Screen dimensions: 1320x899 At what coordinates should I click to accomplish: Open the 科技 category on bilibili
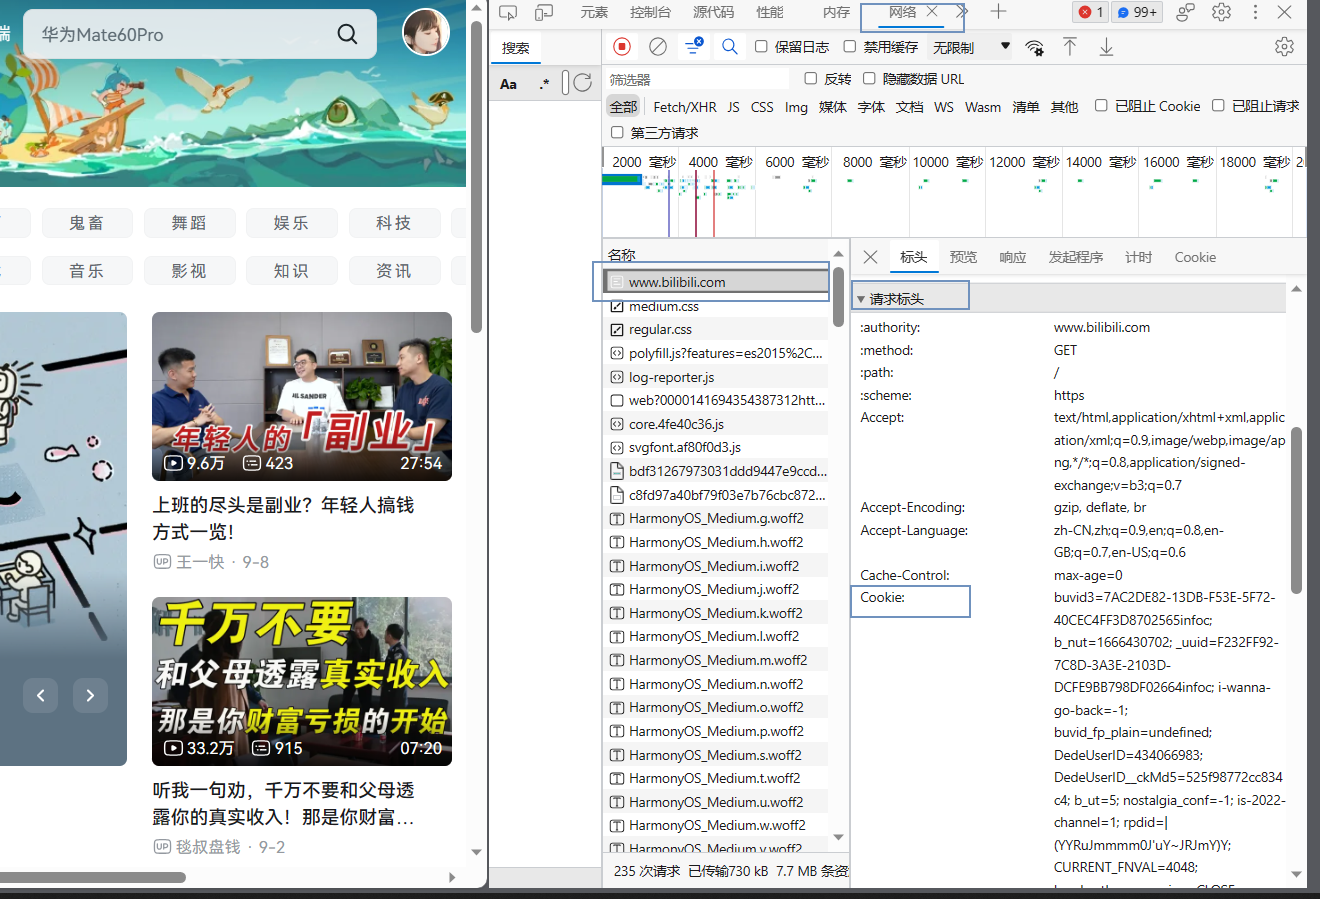pyautogui.click(x=394, y=222)
